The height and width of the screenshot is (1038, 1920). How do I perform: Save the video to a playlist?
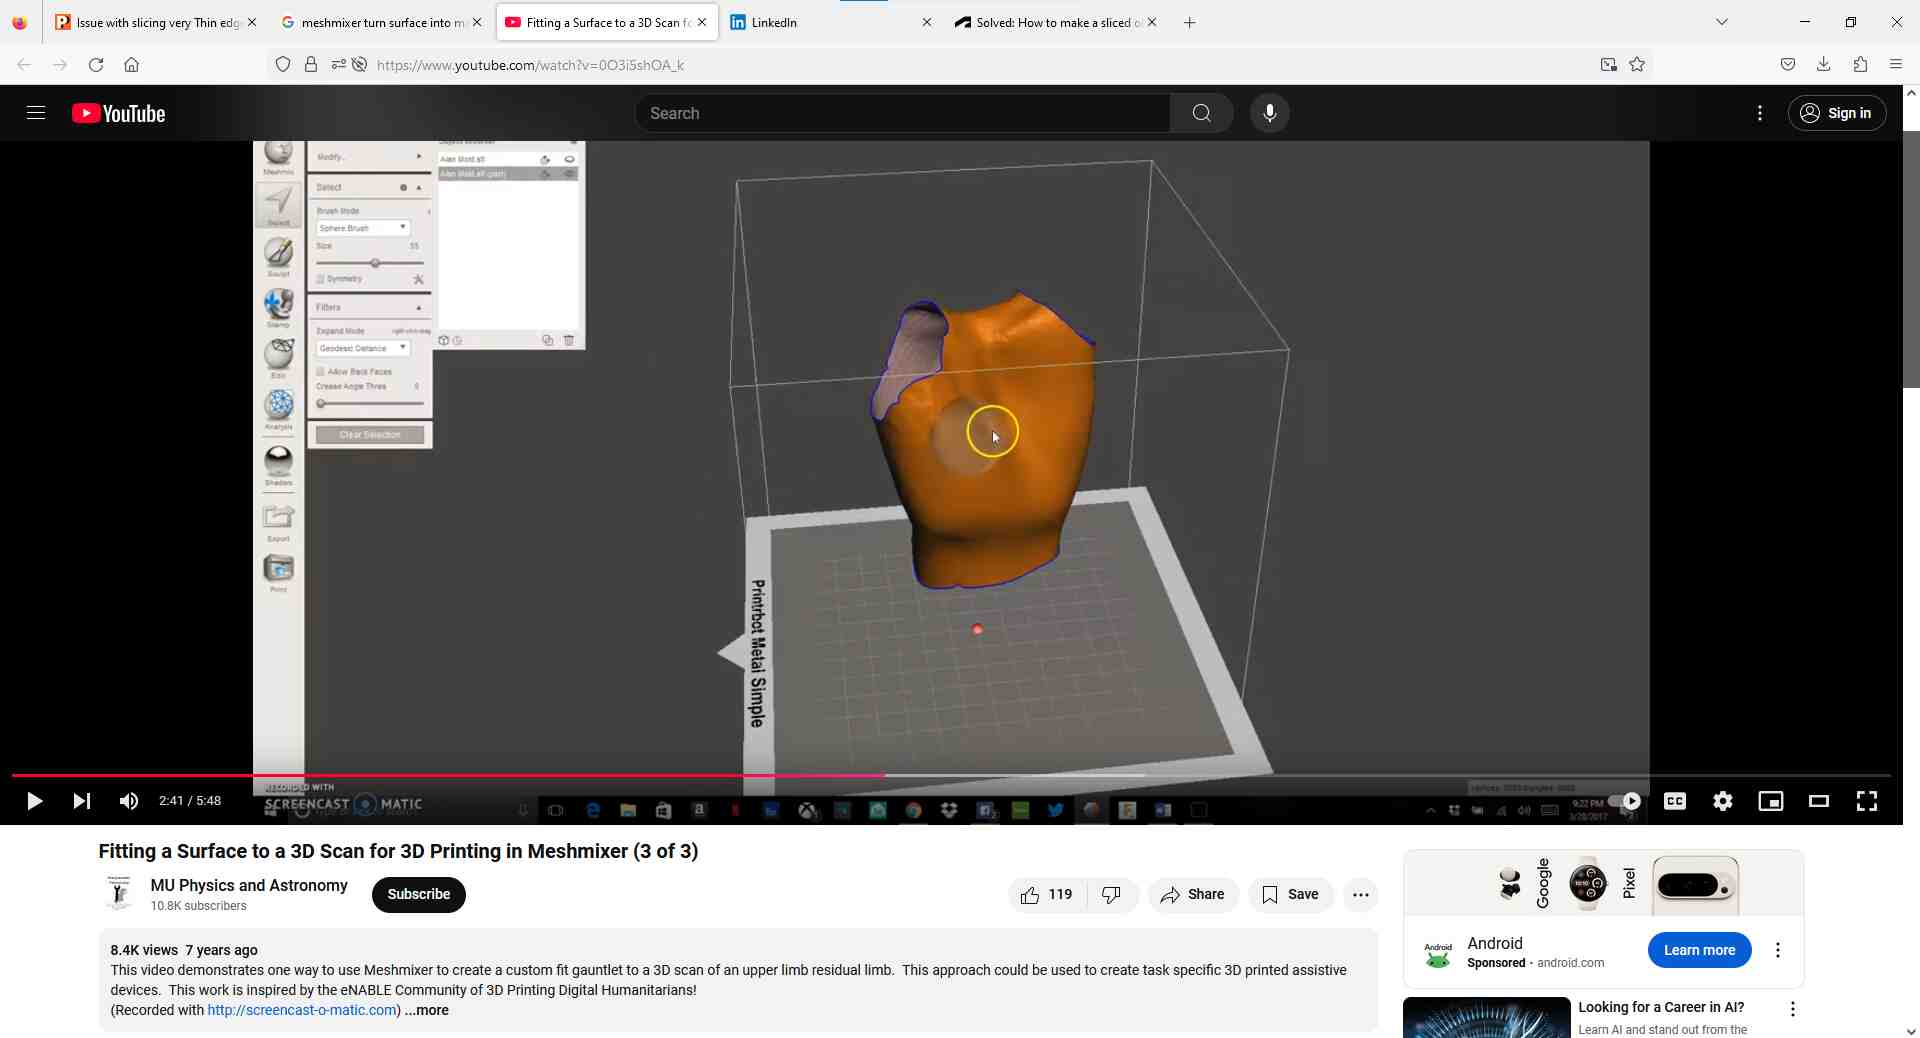[1290, 895]
